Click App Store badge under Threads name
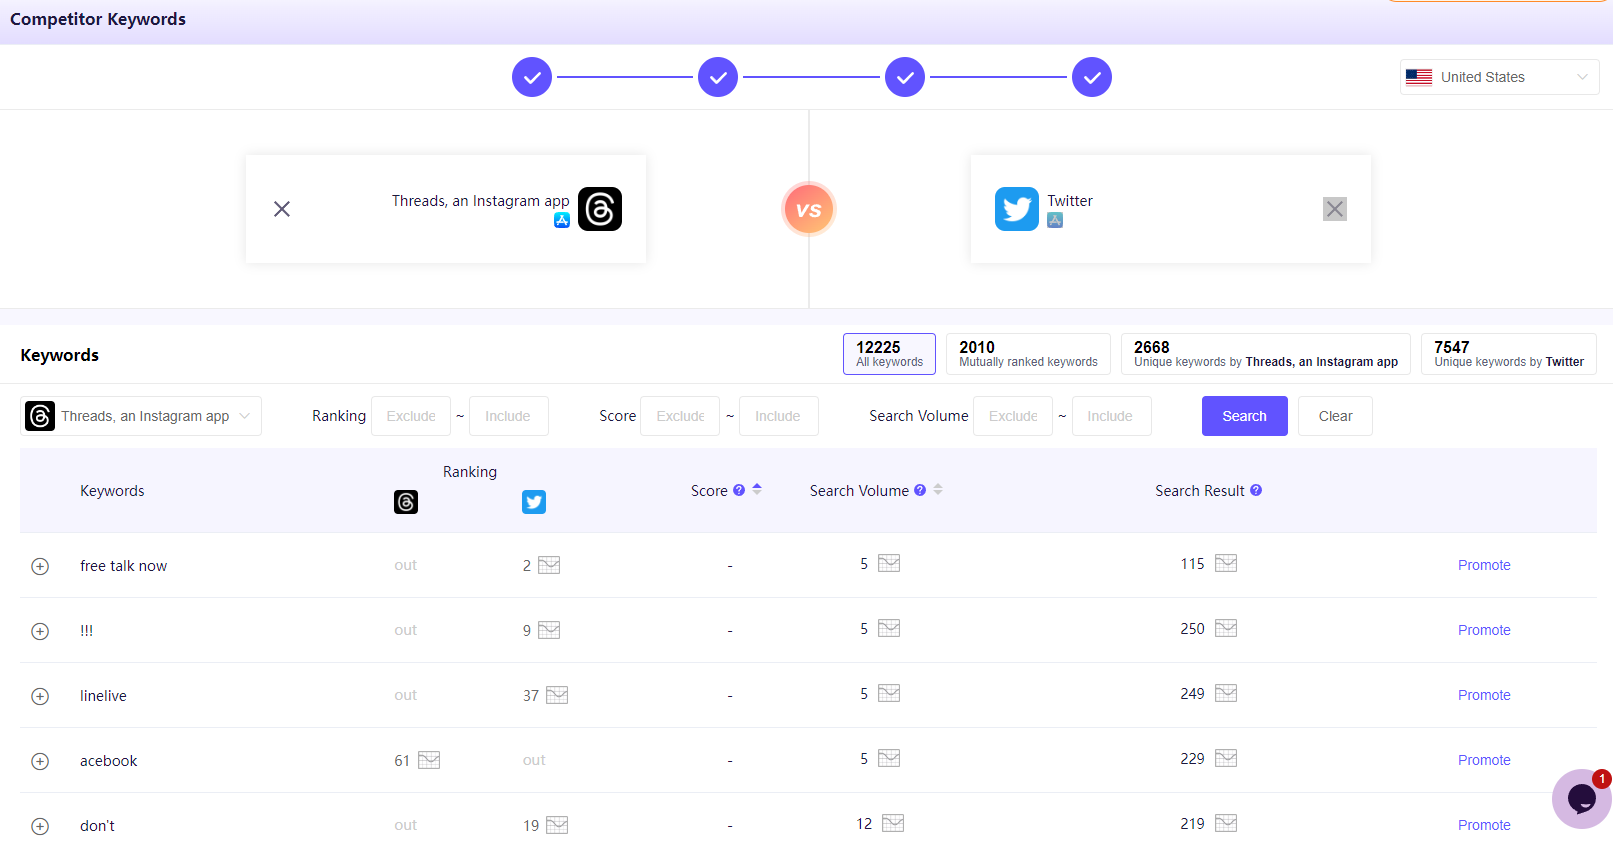 pos(562,220)
